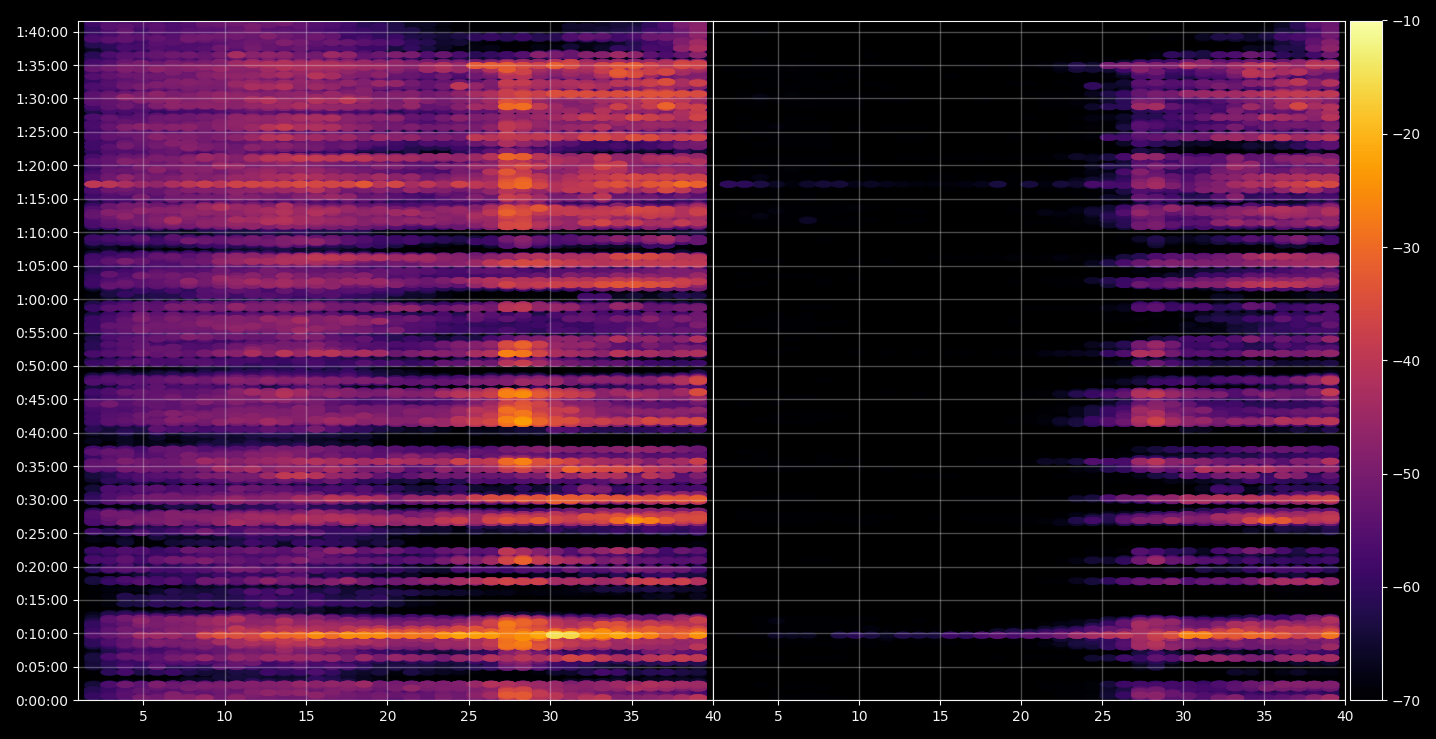Viewport: 1436px width, 739px height.
Task: Click x-axis tick 15 under right heatmap
Action: [x=940, y=716]
